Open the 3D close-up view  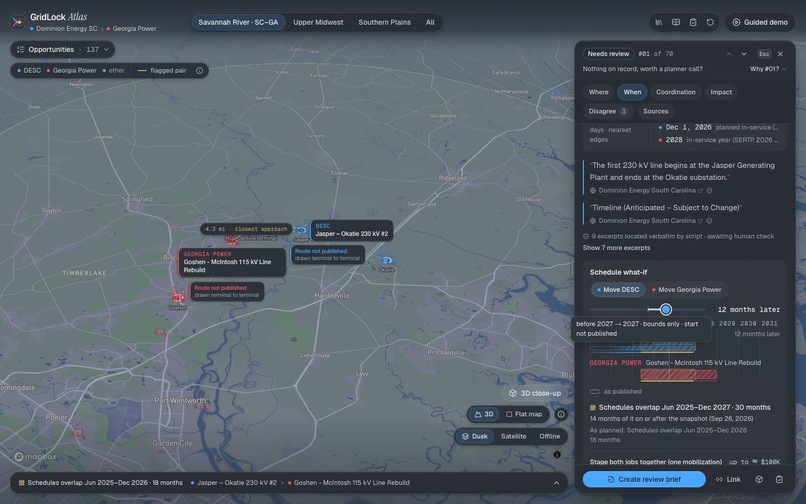coord(535,393)
